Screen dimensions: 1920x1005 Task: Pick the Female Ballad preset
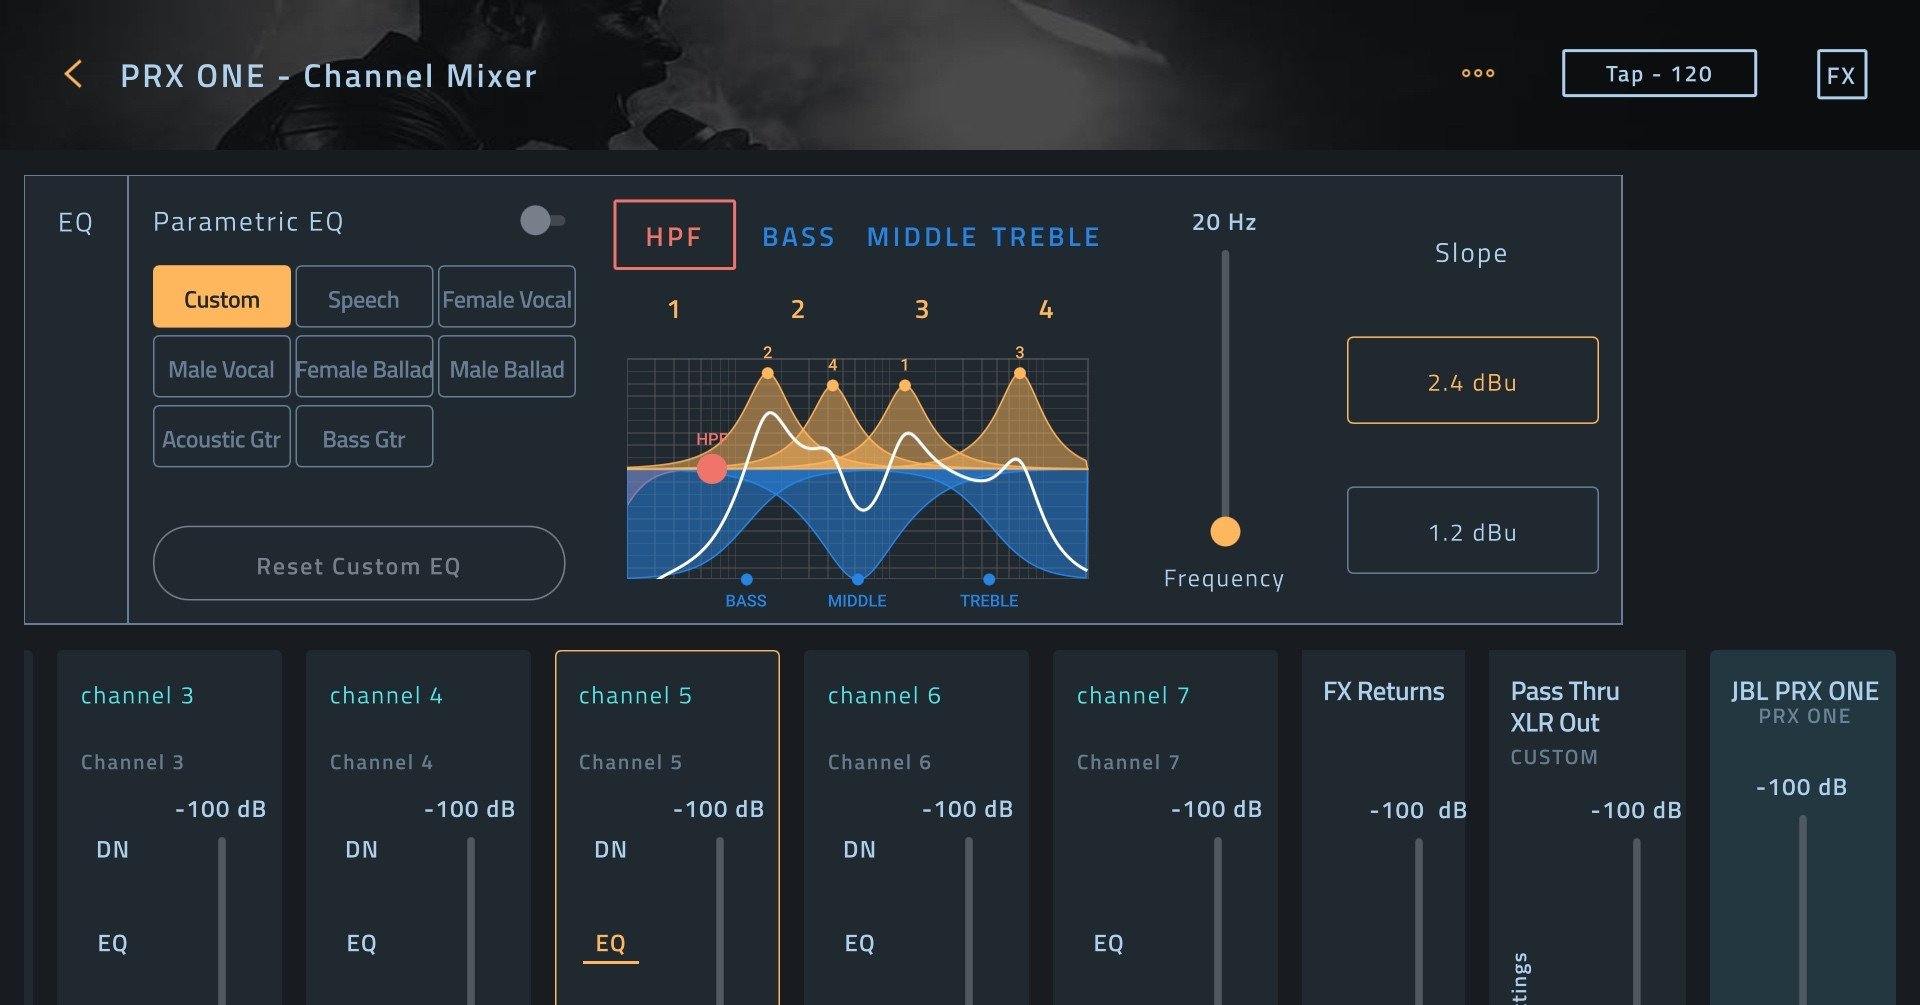(364, 367)
